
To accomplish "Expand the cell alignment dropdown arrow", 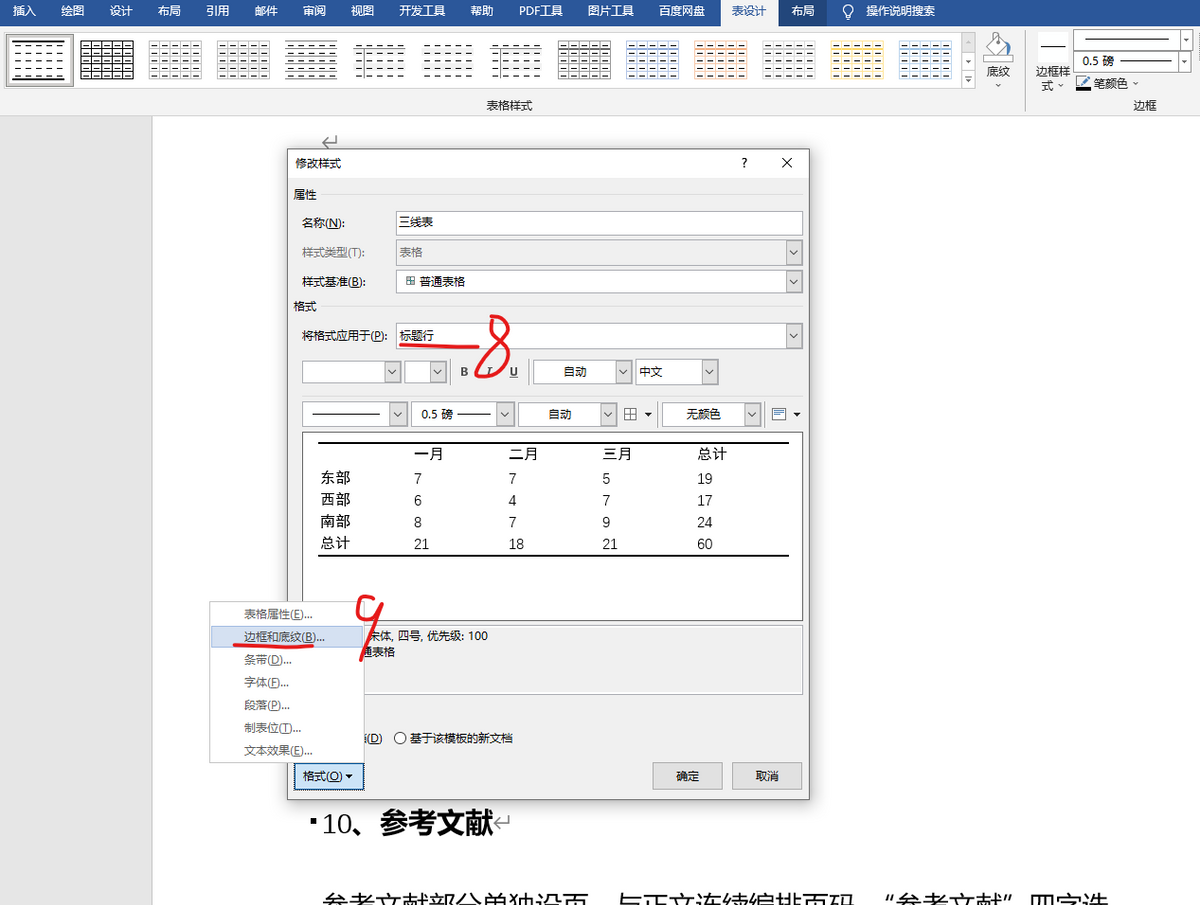I will coord(797,414).
